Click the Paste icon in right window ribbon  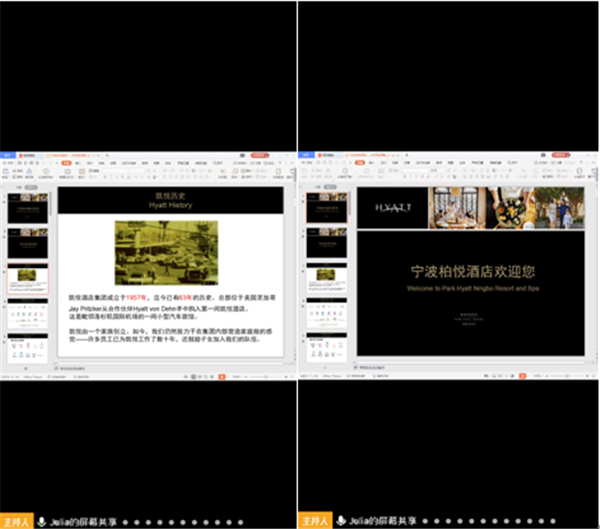point(305,172)
